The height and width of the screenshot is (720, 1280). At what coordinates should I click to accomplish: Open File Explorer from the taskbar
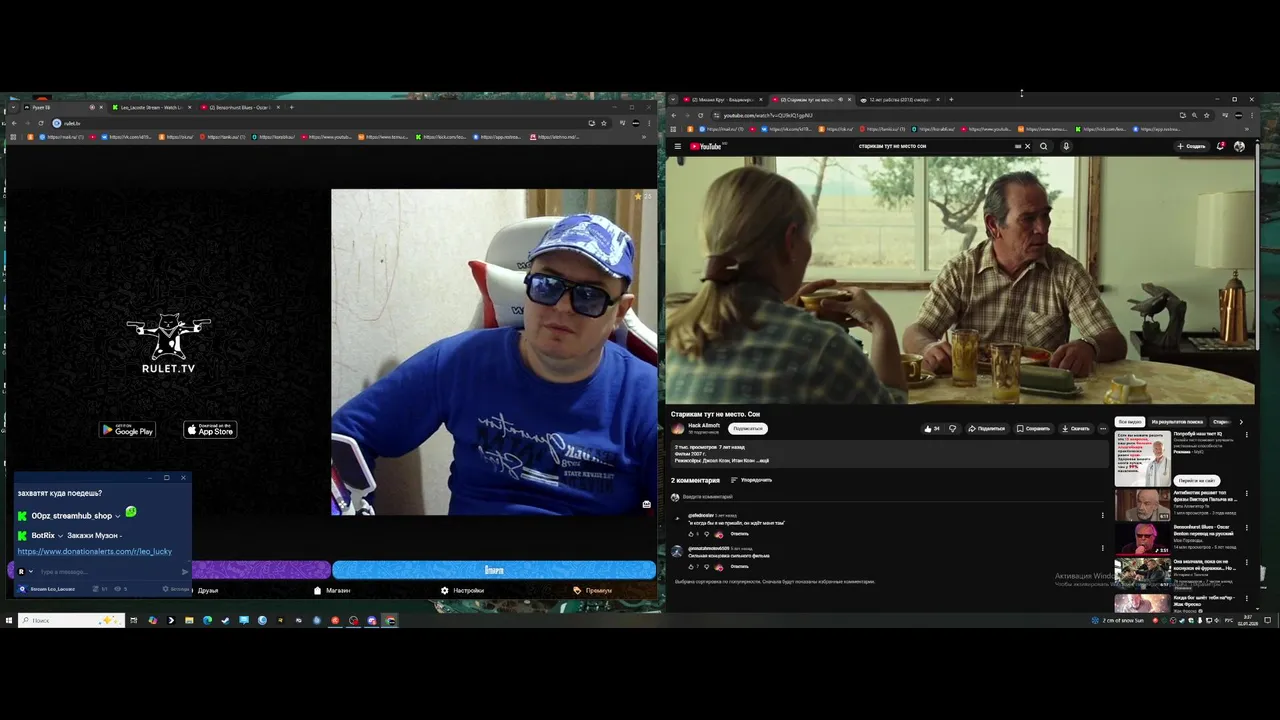click(189, 620)
